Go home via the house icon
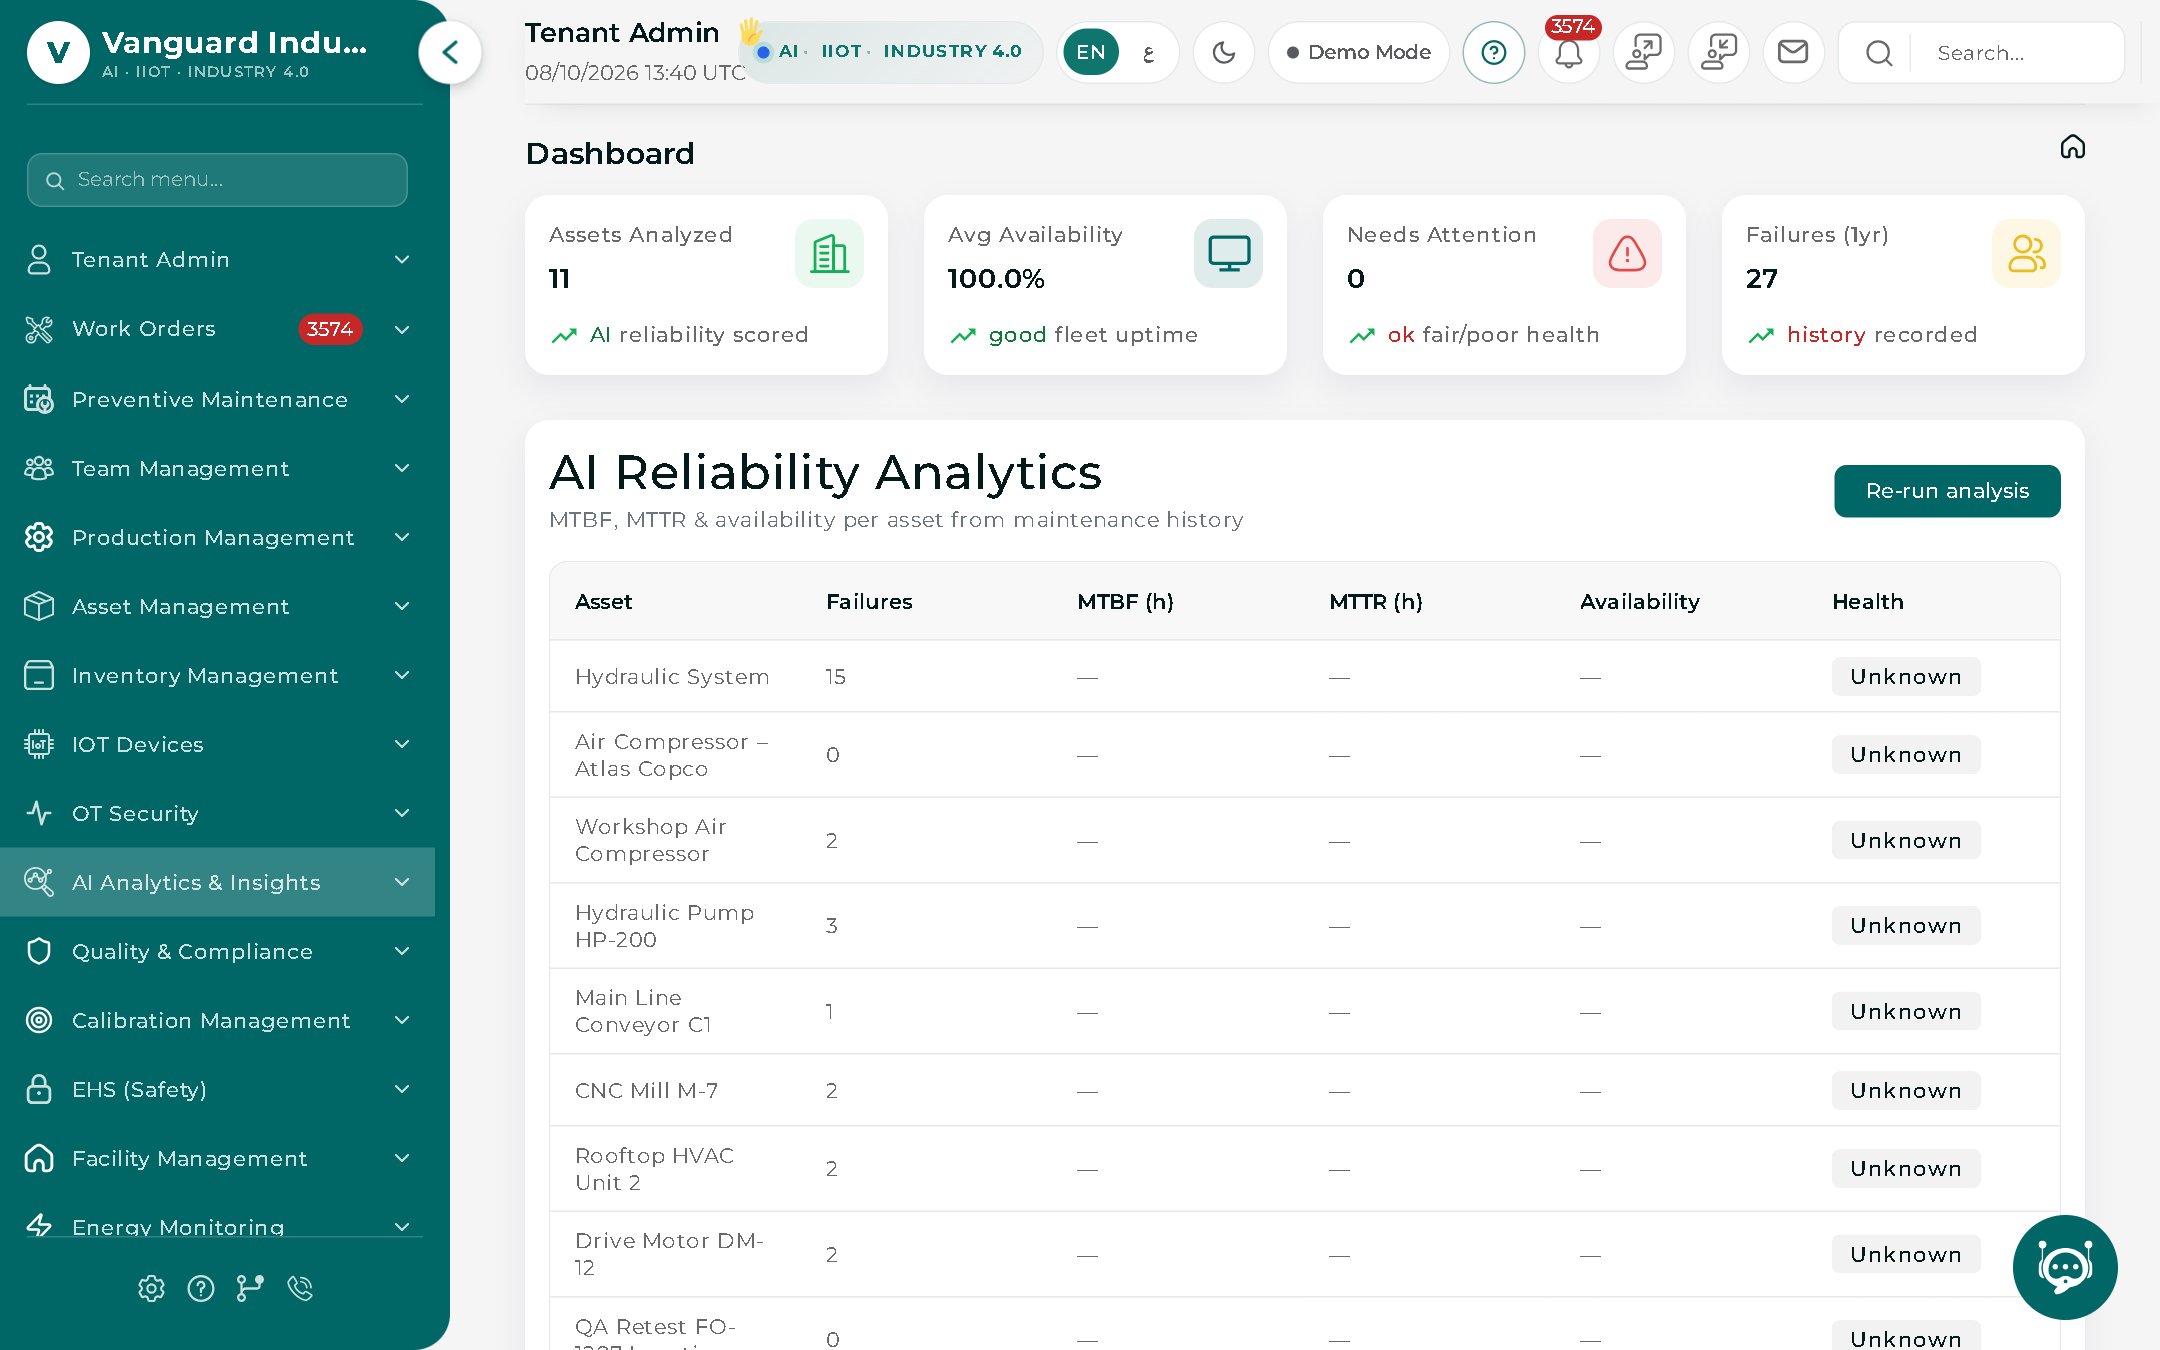Viewport: 2160px width, 1350px height. (2073, 147)
